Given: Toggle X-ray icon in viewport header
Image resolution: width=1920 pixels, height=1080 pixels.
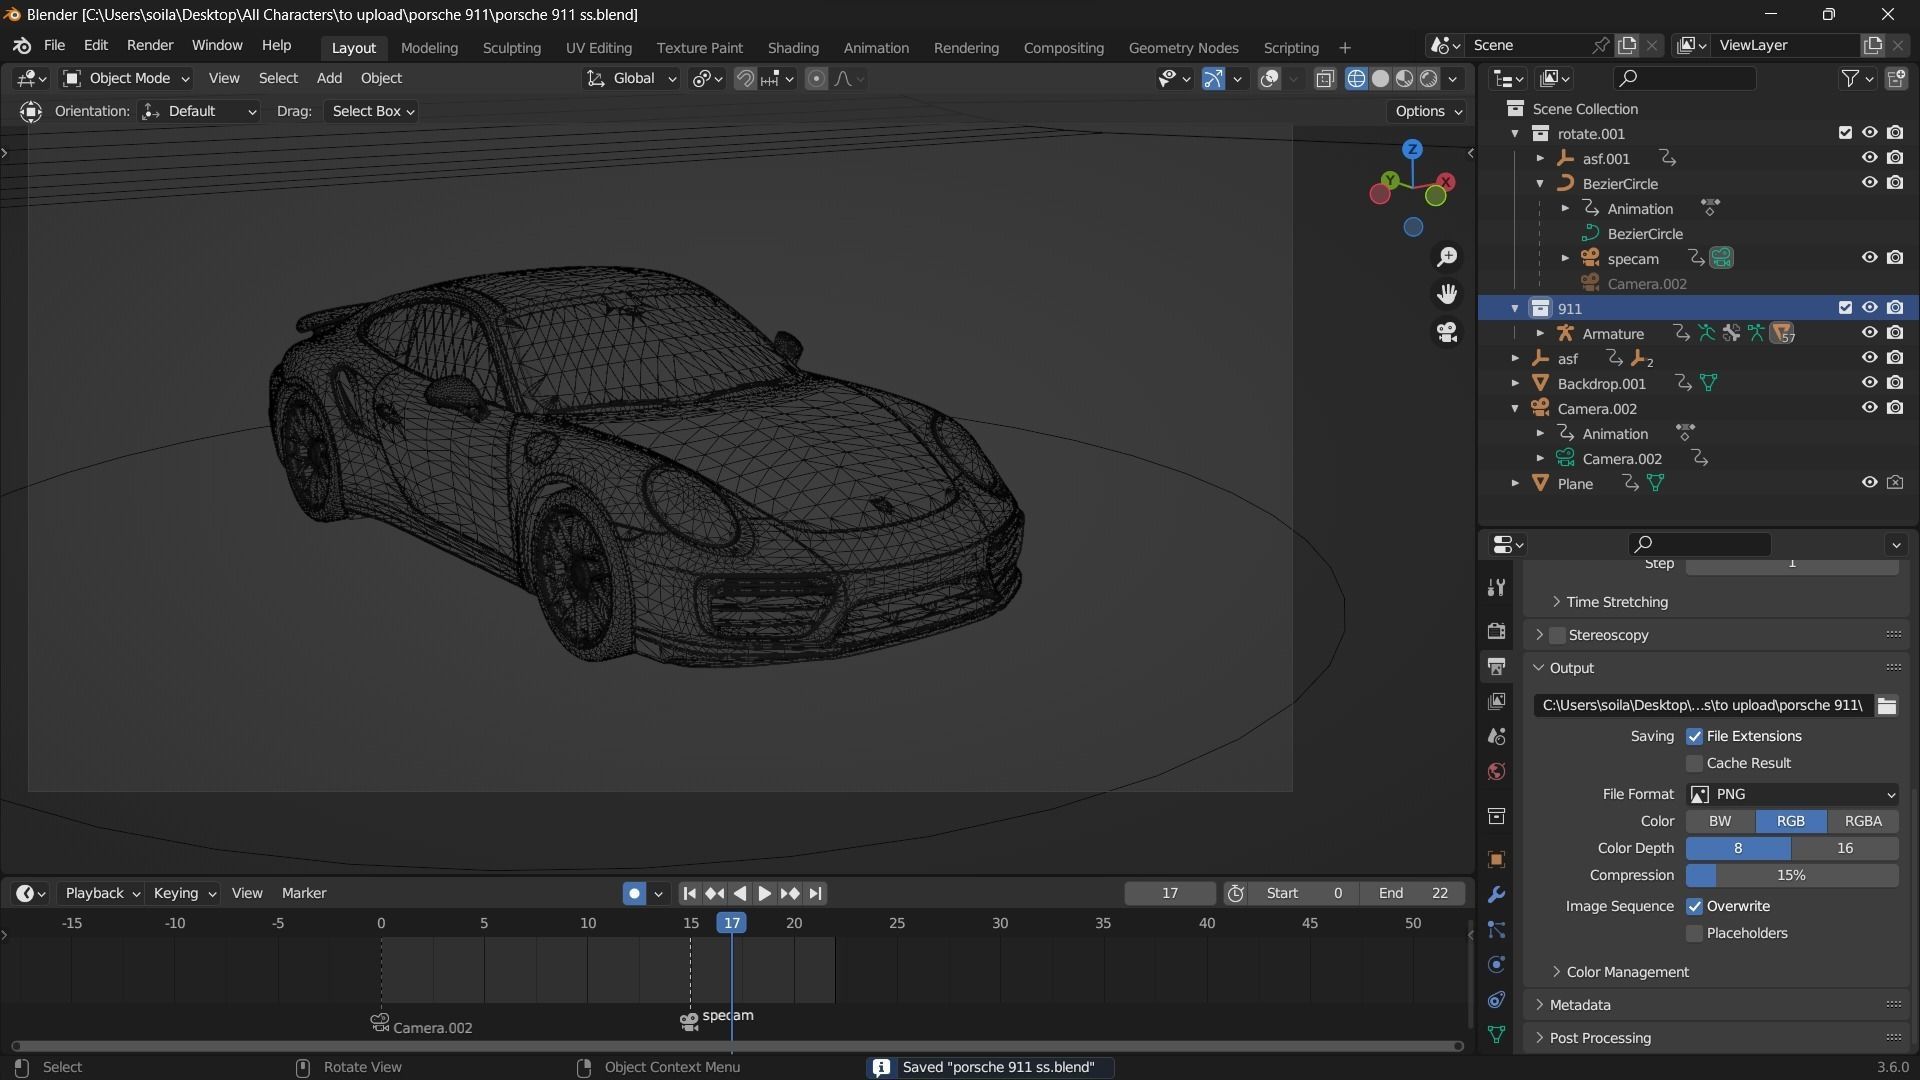Looking at the screenshot, I should [1325, 79].
